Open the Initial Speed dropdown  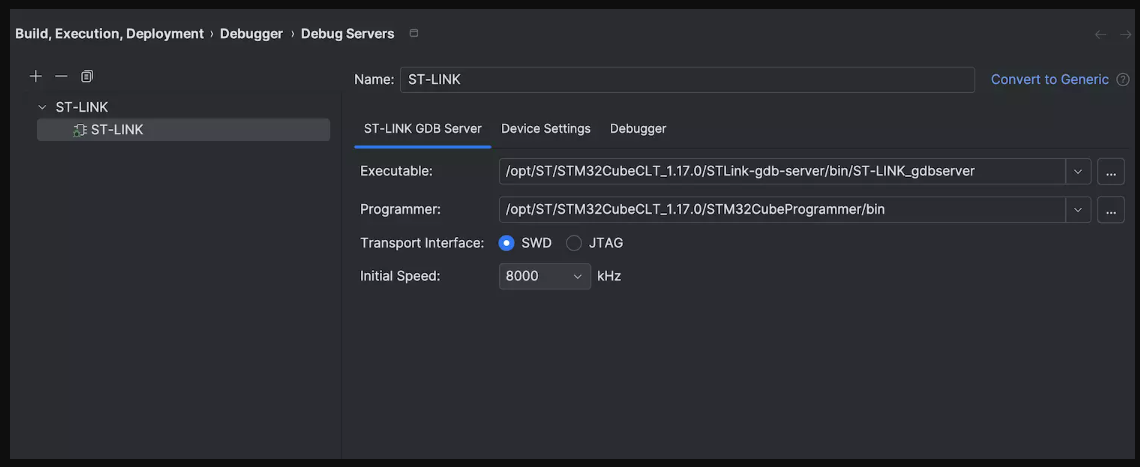[545, 276]
